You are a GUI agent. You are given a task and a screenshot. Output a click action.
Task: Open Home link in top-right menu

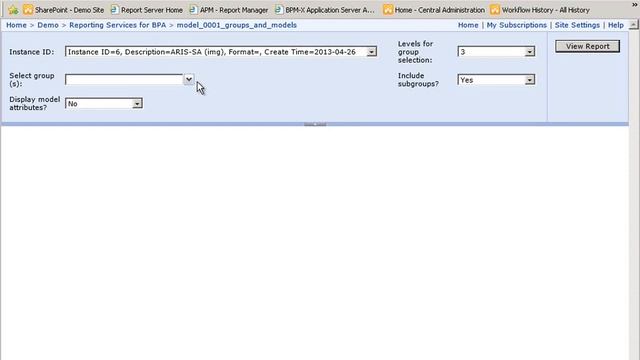point(468,25)
